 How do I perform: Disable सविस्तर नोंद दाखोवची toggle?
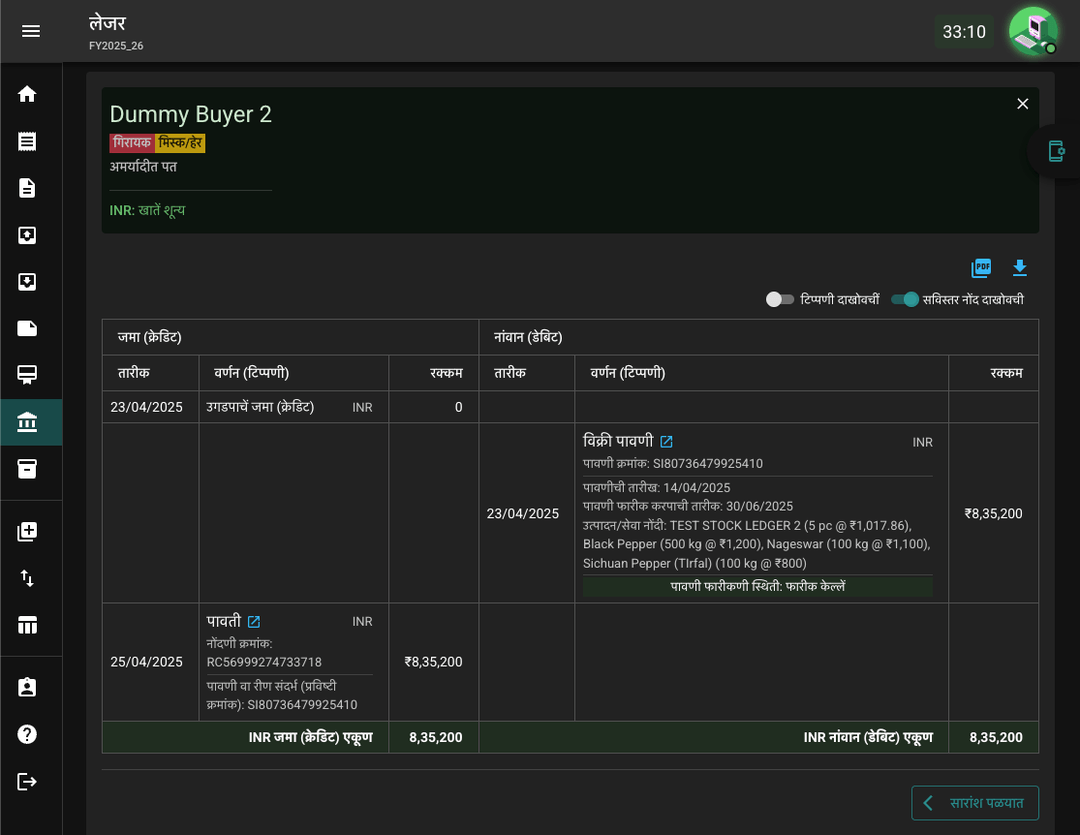(x=905, y=299)
